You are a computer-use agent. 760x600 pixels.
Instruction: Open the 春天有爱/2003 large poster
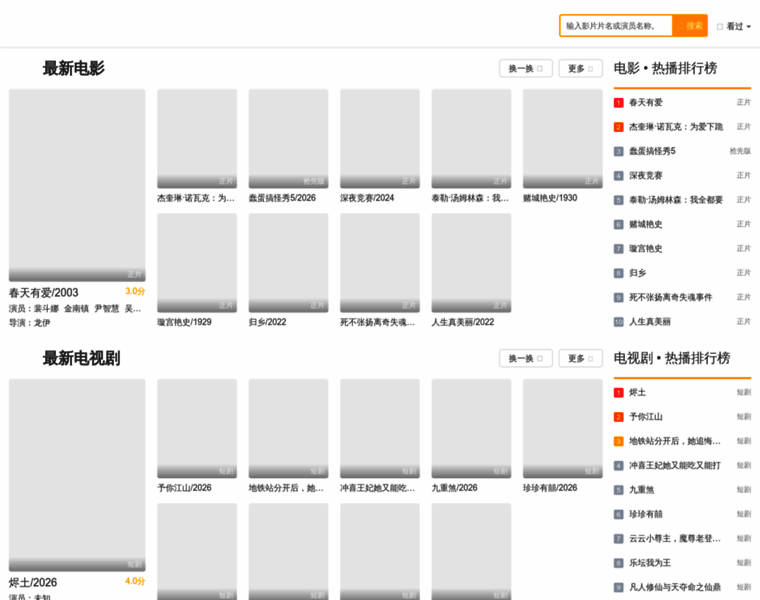pos(77,185)
